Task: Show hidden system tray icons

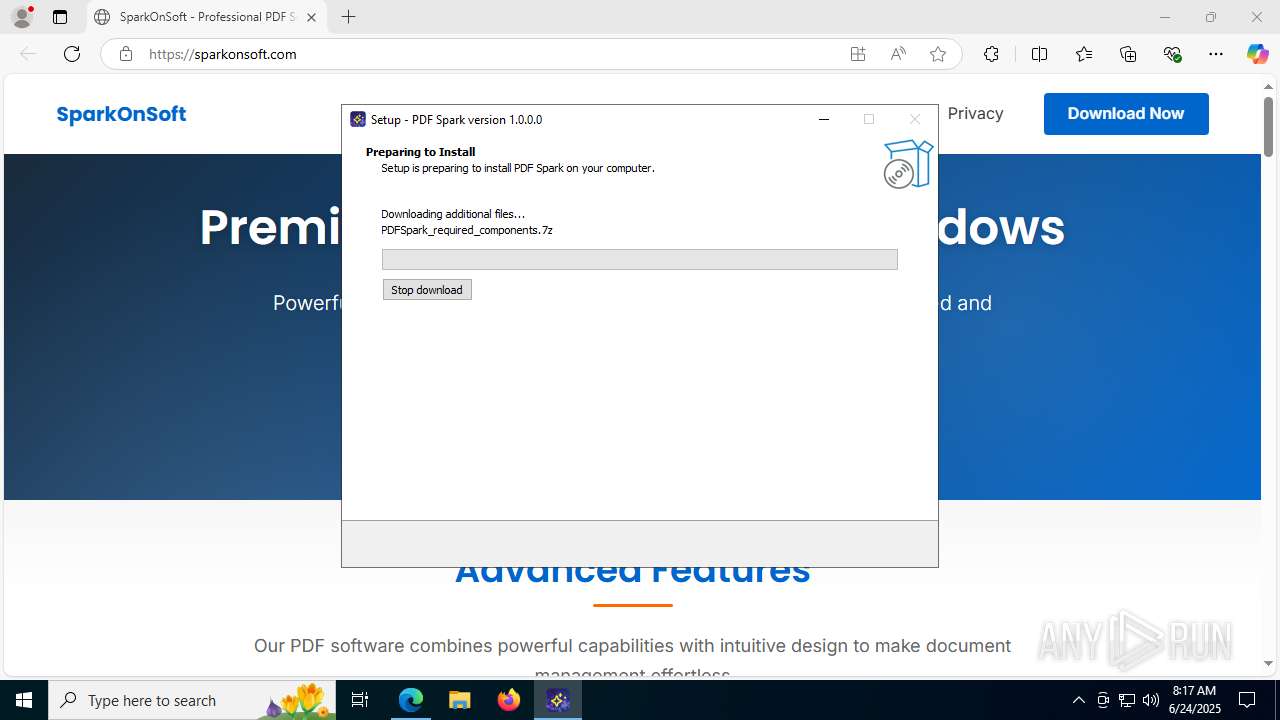Action: 1078,700
